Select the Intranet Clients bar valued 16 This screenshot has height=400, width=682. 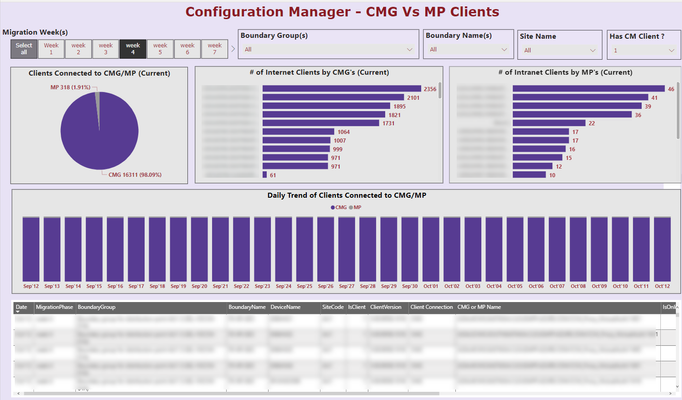(539, 149)
